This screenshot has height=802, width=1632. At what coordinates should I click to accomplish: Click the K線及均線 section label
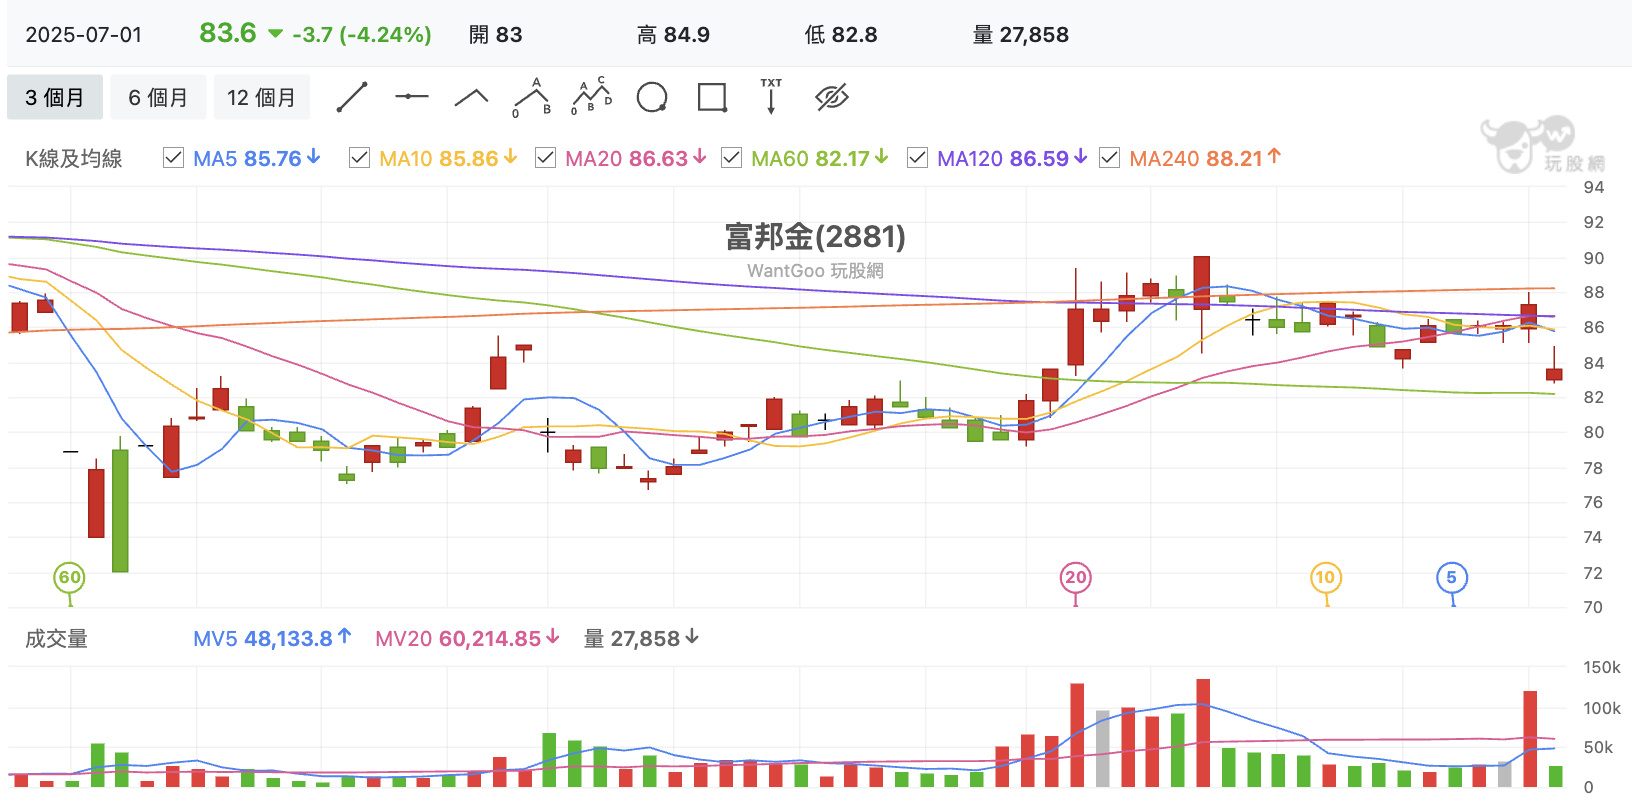pos(74,158)
